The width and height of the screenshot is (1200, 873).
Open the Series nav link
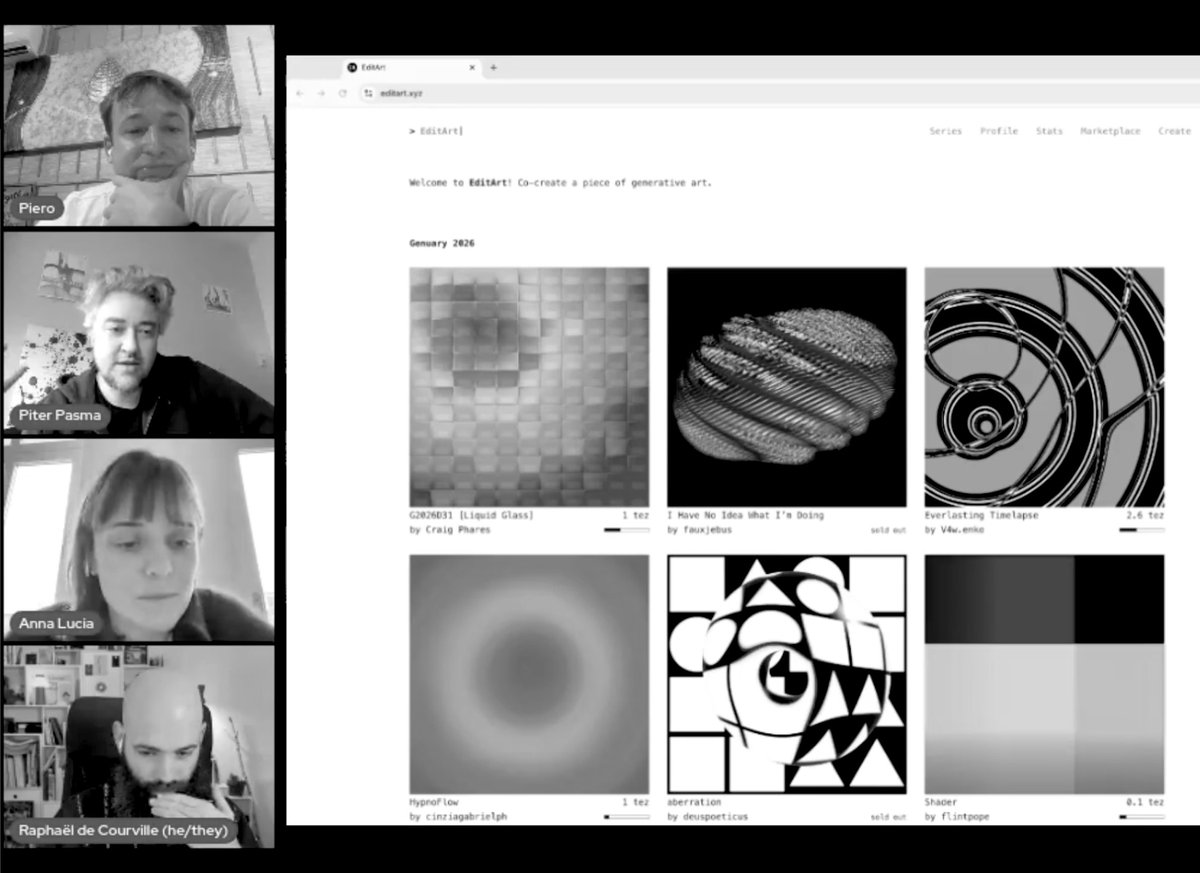point(945,131)
